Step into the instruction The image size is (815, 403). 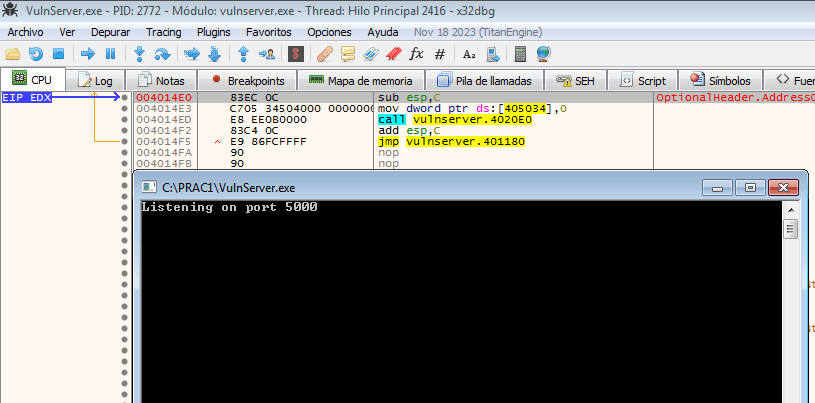pyautogui.click(x=139, y=54)
